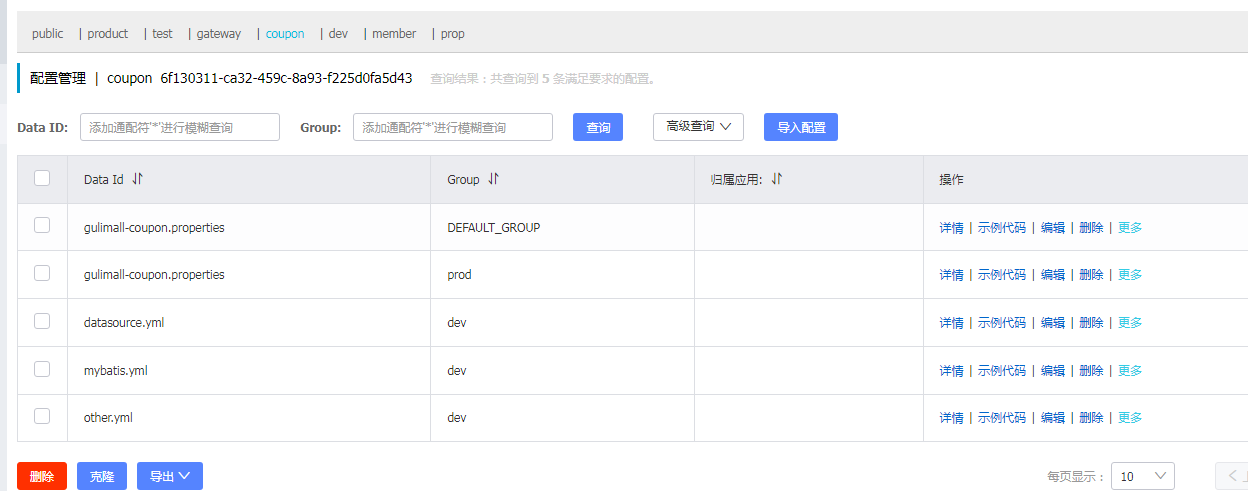Click 示例代码 for prod gulimall-coupon.properties
This screenshot has height=491, width=1248.
click(1001, 274)
